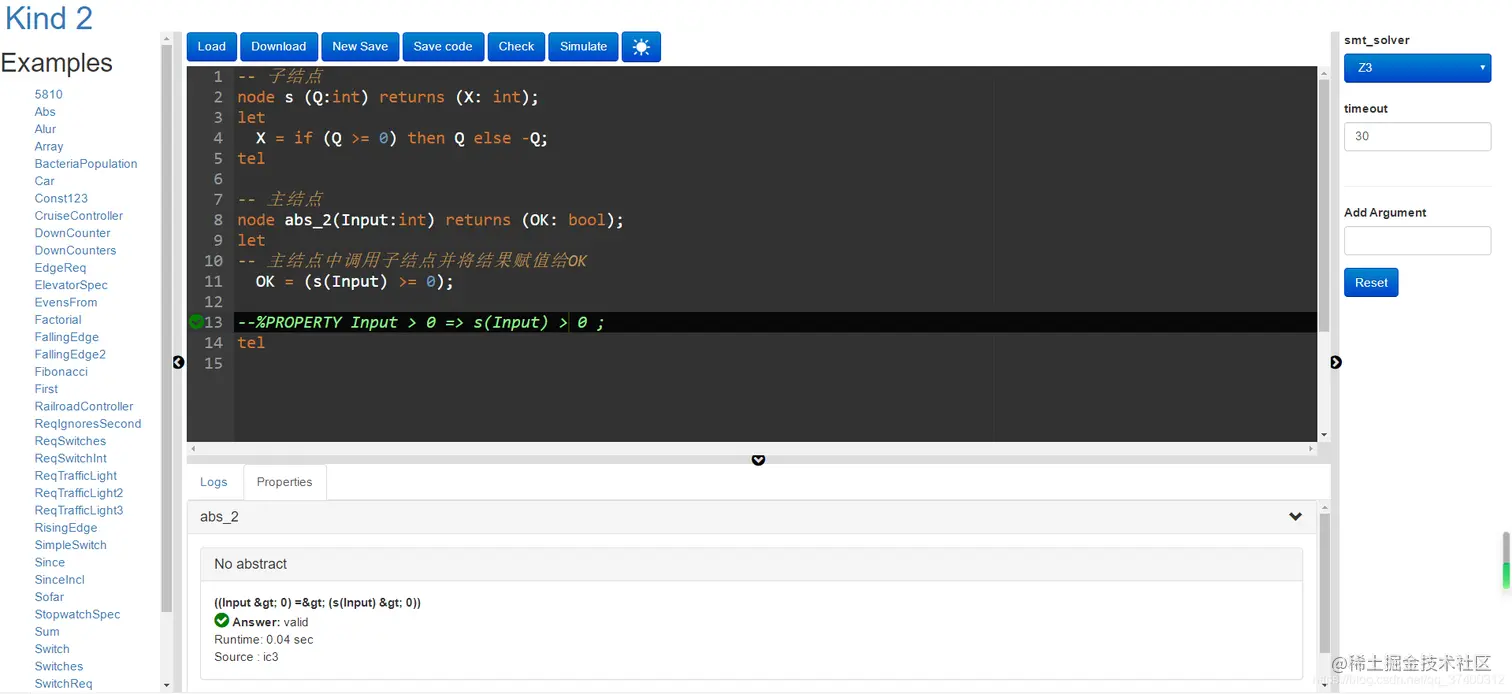Open the EdgeReq example
1512x694 pixels.
[x=60, y=268]
